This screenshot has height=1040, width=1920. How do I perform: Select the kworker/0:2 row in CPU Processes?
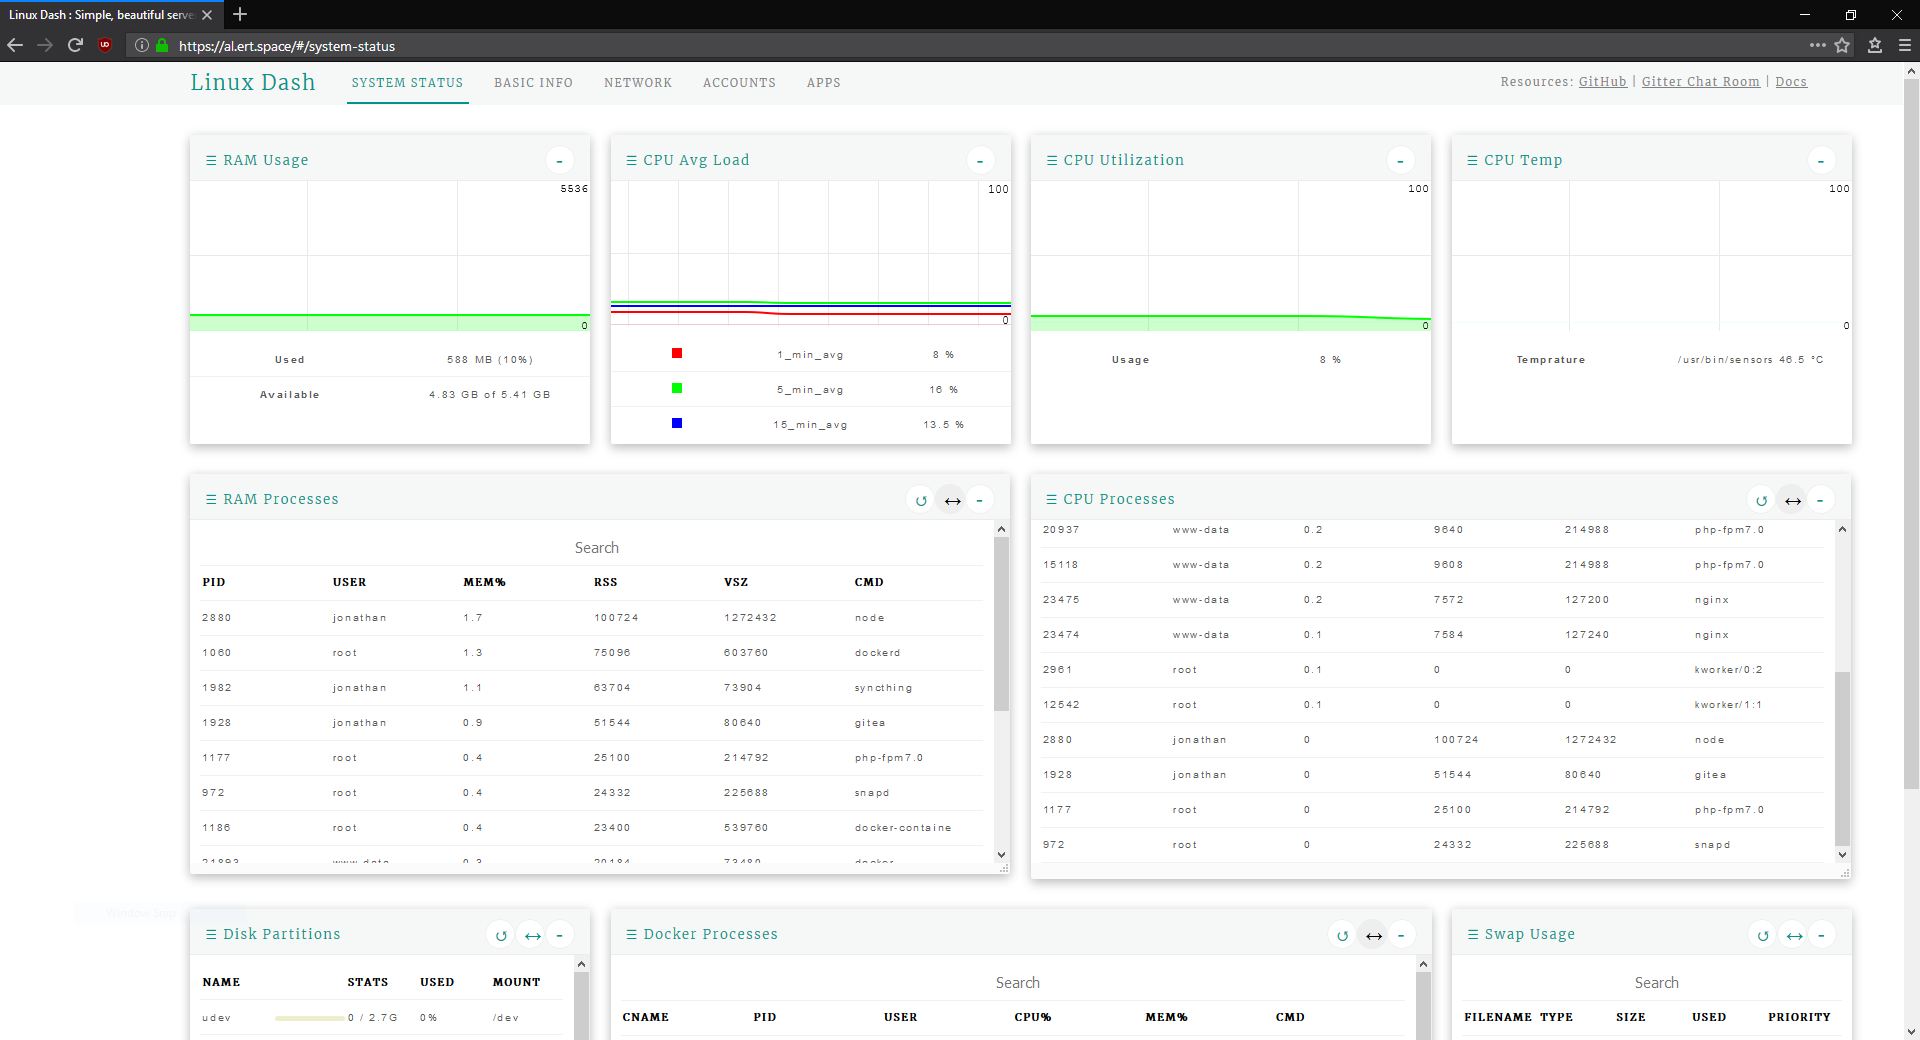tap(1433, 670)
